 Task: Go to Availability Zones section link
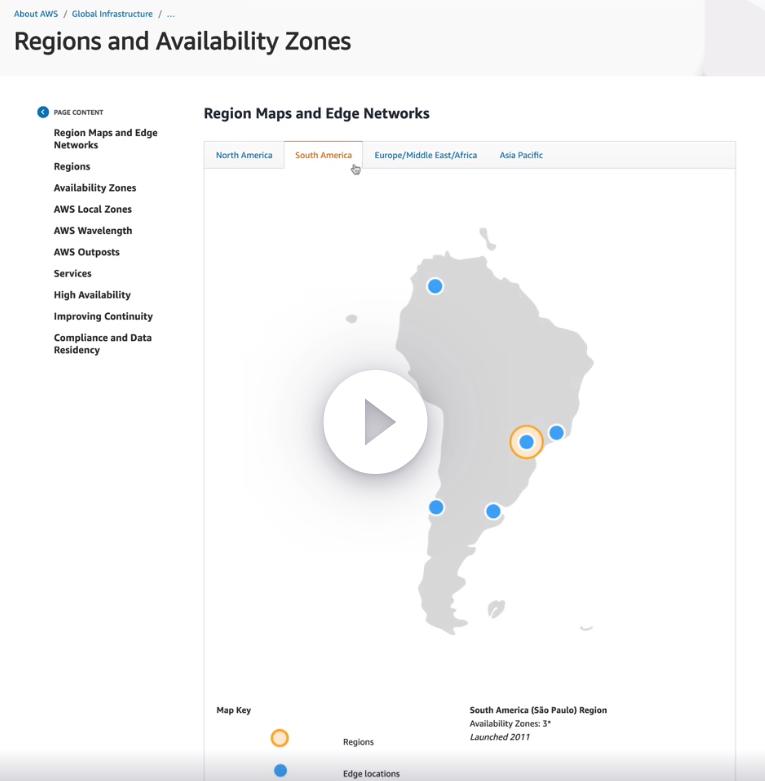pos(95,188)
